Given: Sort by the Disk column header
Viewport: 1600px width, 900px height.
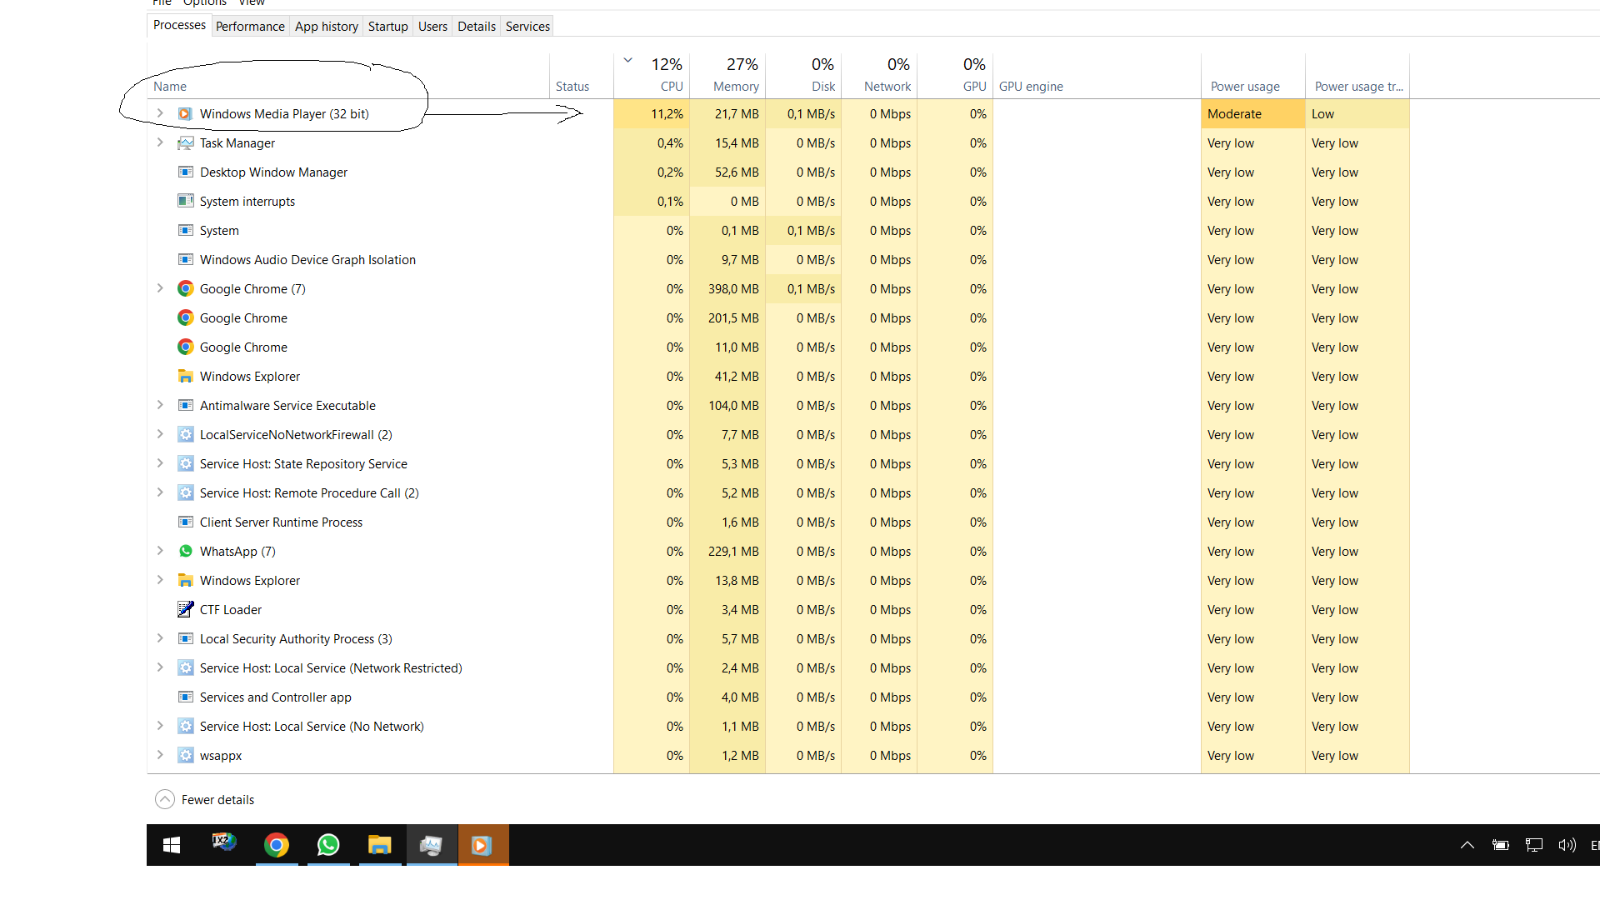Looking at the screenshot, I should [804, 76].
